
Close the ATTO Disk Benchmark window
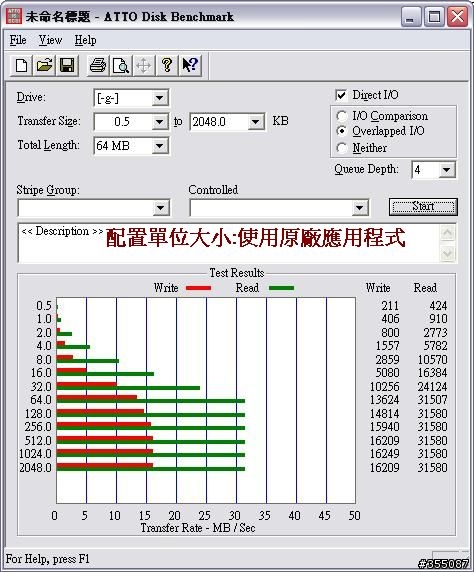click(458, 16)
